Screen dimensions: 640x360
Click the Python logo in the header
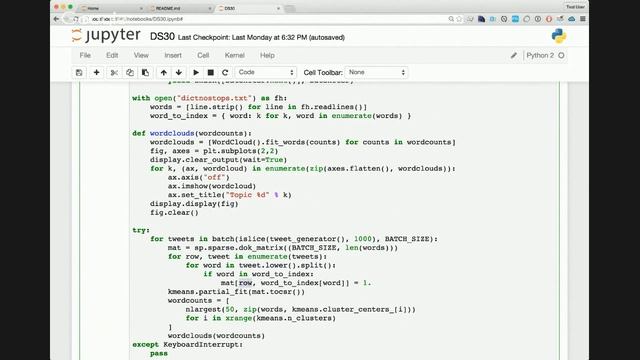click(559, 36)
